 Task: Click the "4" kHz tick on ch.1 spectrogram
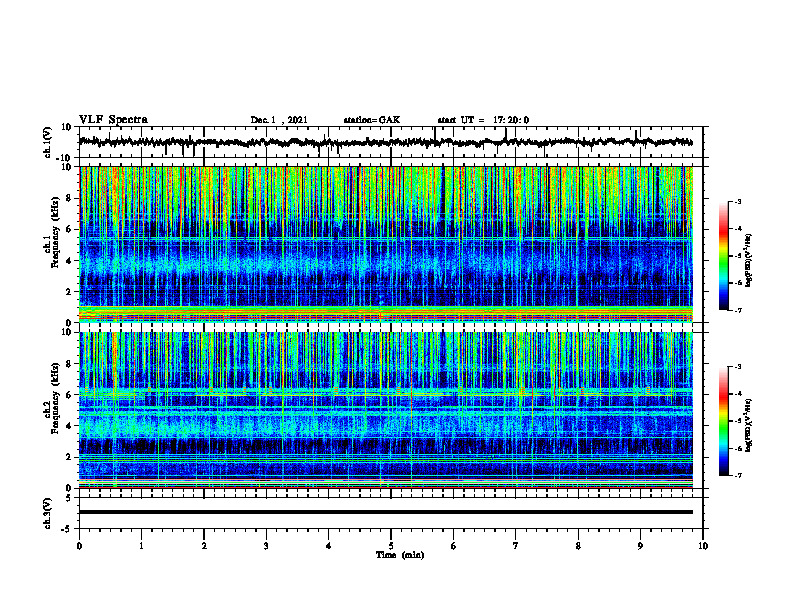[x=69, y=261]
